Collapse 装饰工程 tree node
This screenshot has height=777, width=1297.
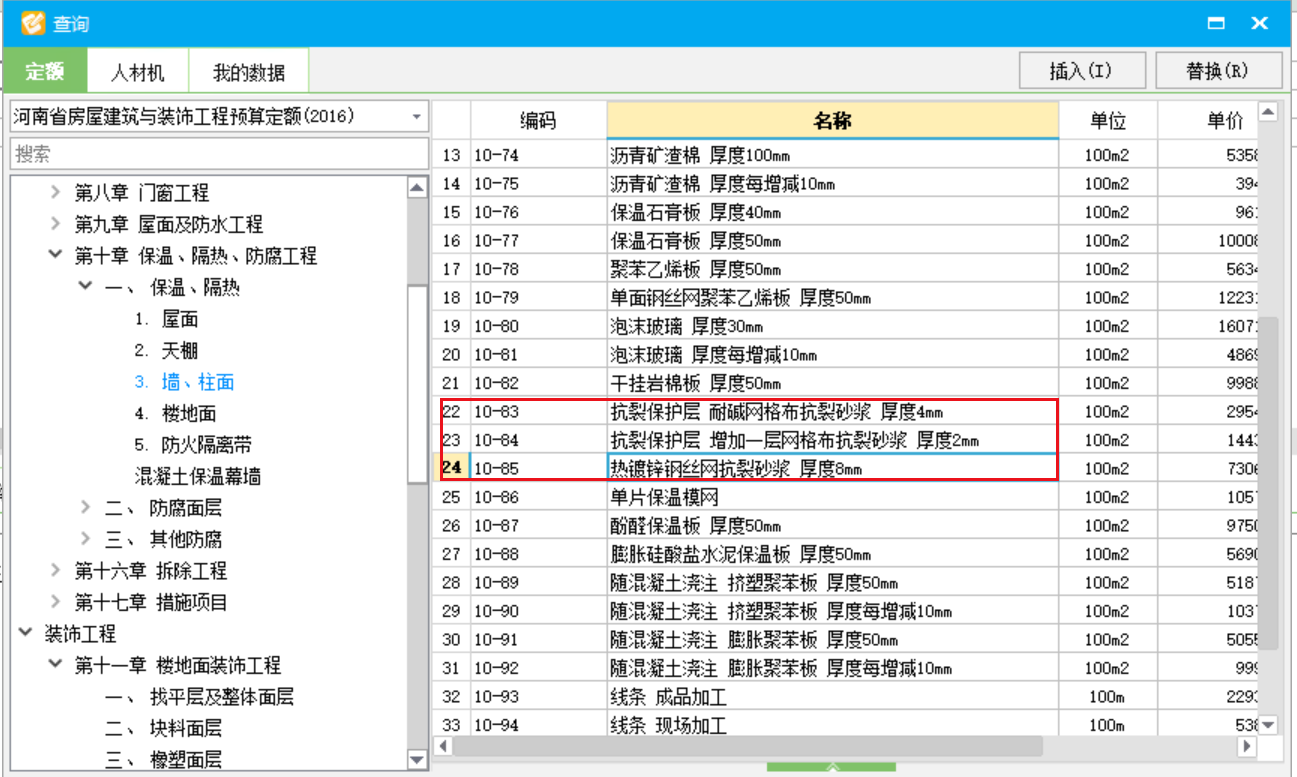[x=25, y=634]
